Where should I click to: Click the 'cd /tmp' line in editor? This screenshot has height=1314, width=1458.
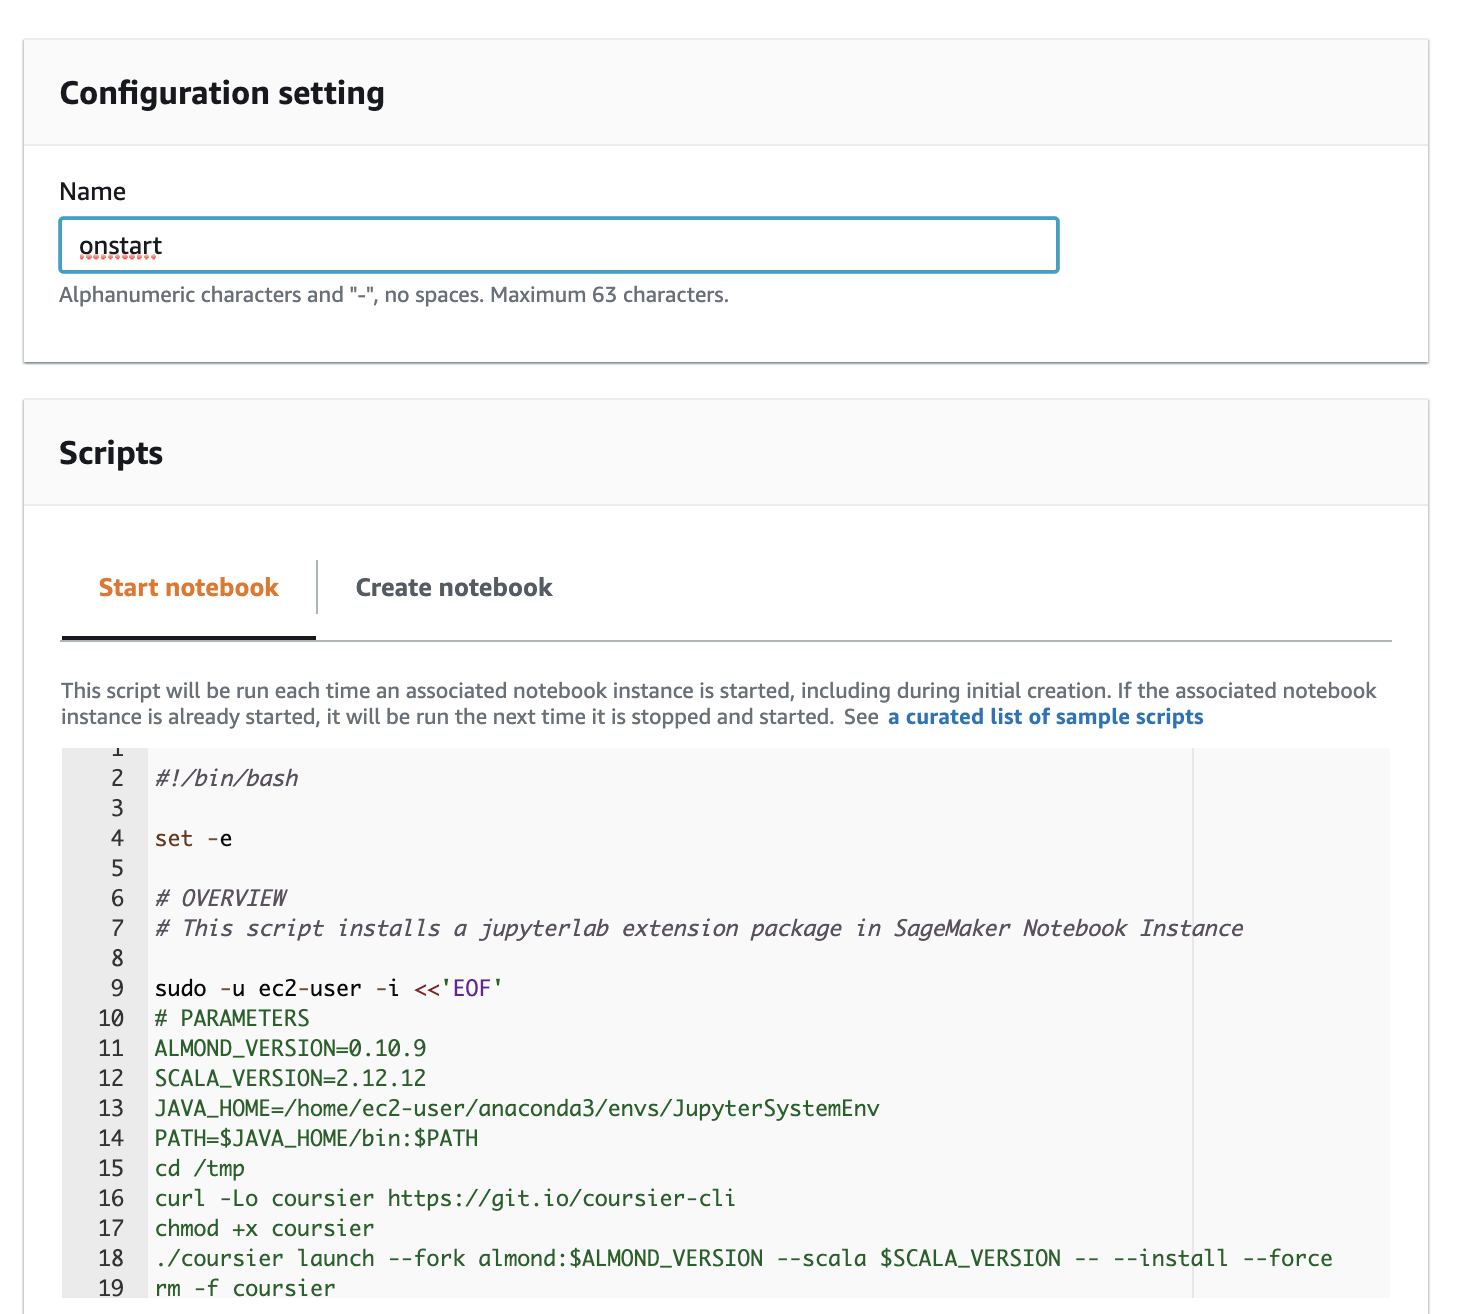coord(200,1168)
